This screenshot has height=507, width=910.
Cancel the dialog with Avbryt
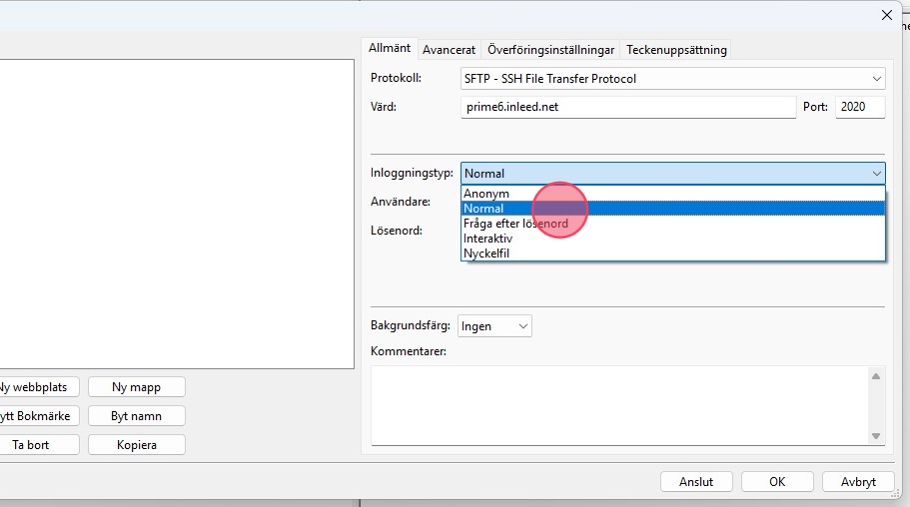[x=857, y=482]
